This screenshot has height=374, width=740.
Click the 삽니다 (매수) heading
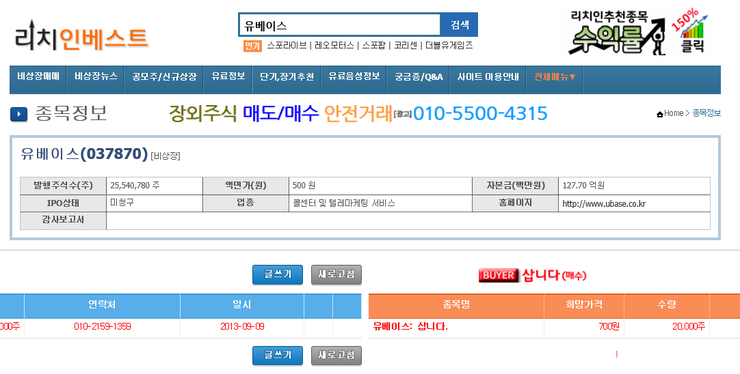pos(554,275)
